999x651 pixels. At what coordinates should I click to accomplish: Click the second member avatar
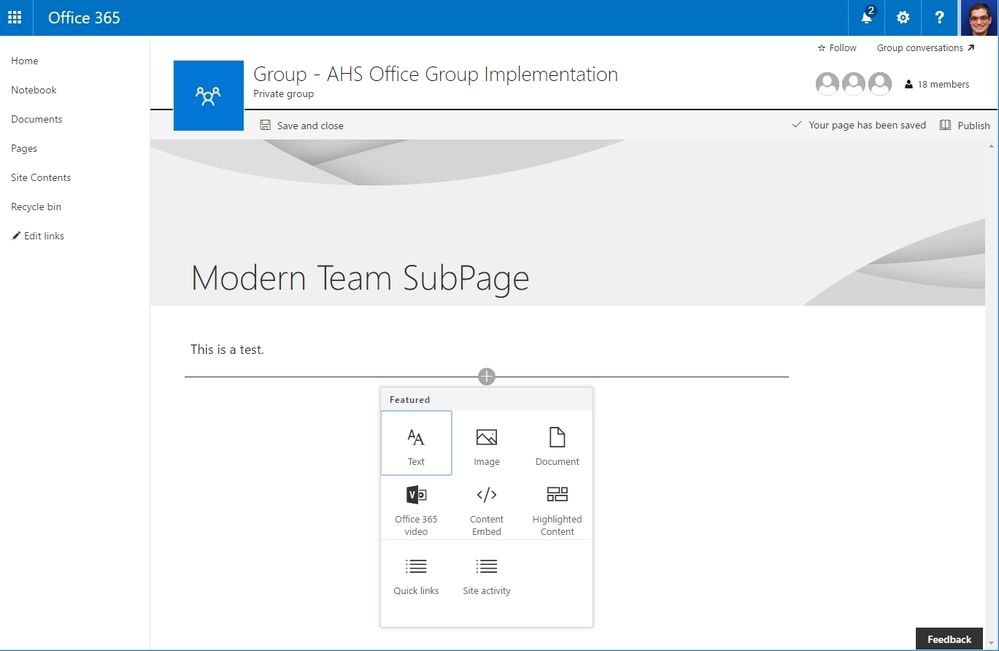point(854,83)
